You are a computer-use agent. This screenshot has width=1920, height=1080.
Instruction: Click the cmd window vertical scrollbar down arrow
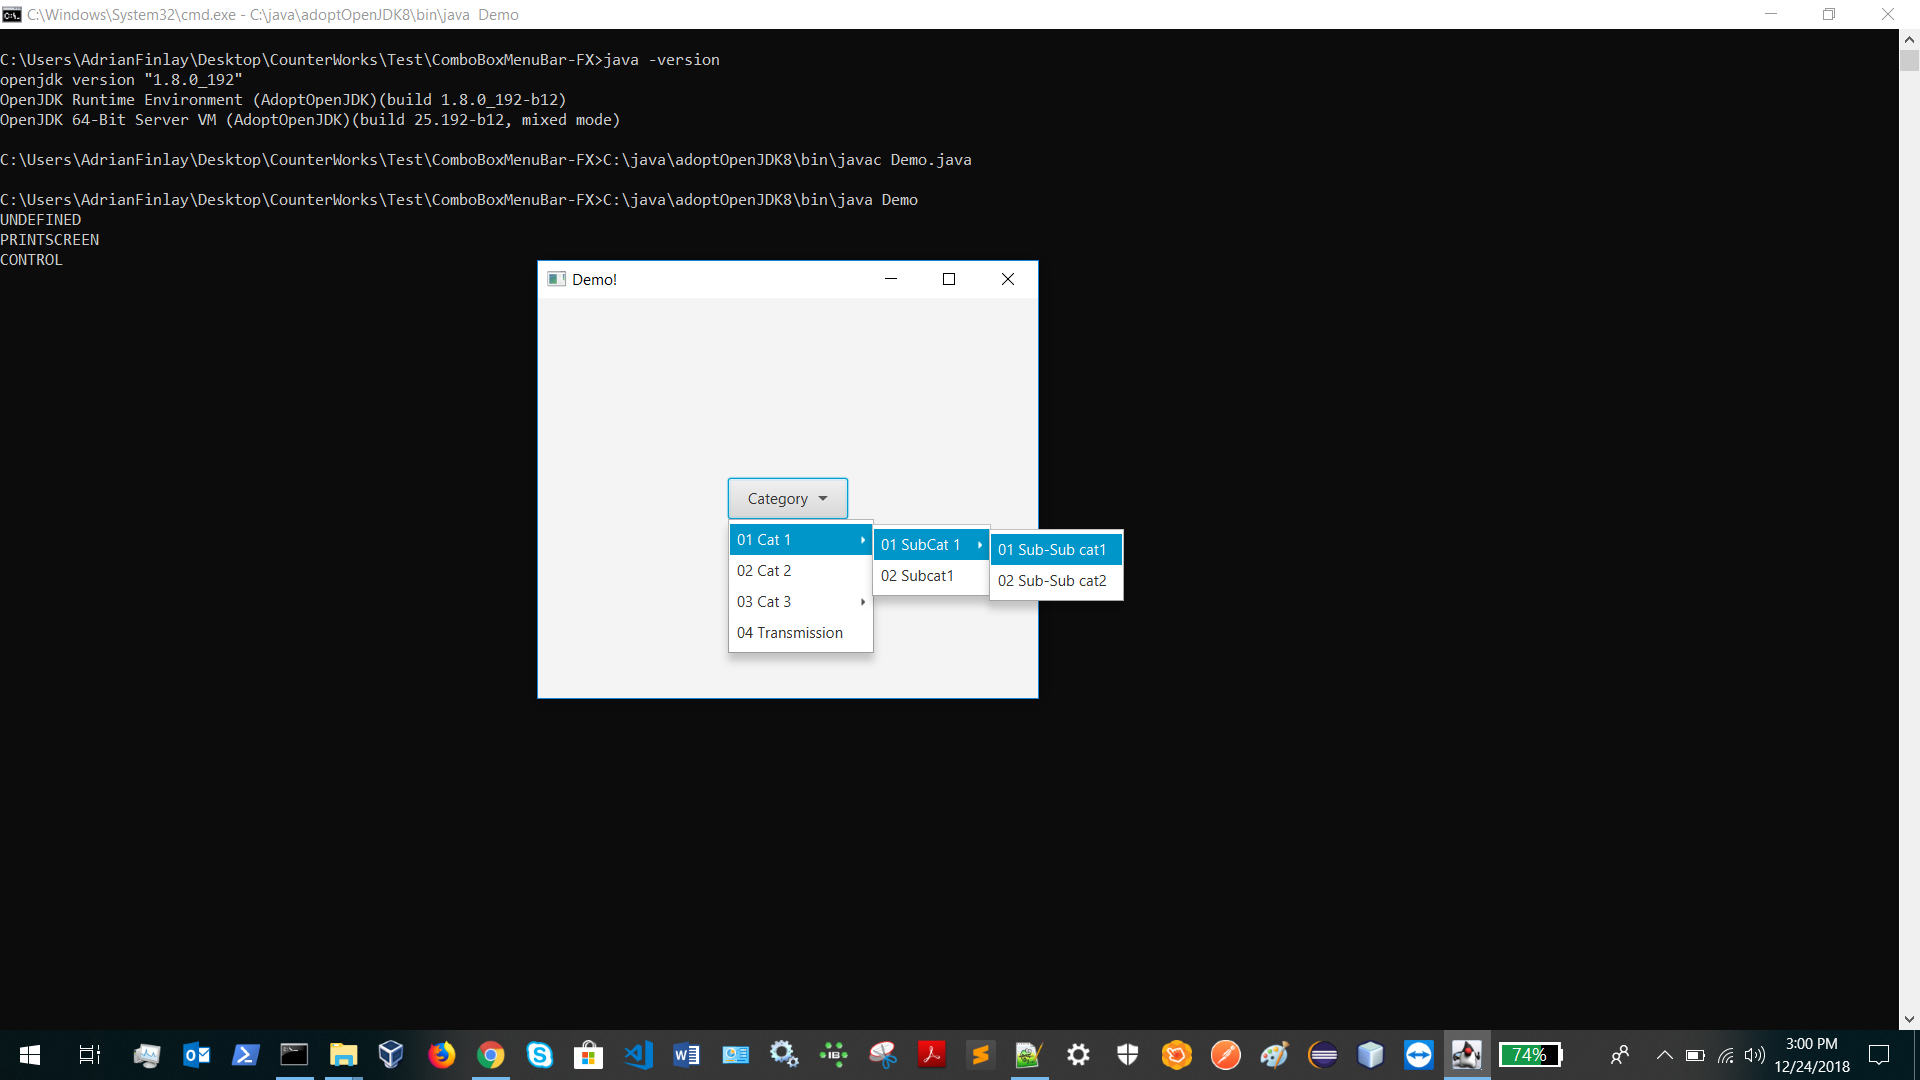(1909, 1019)
